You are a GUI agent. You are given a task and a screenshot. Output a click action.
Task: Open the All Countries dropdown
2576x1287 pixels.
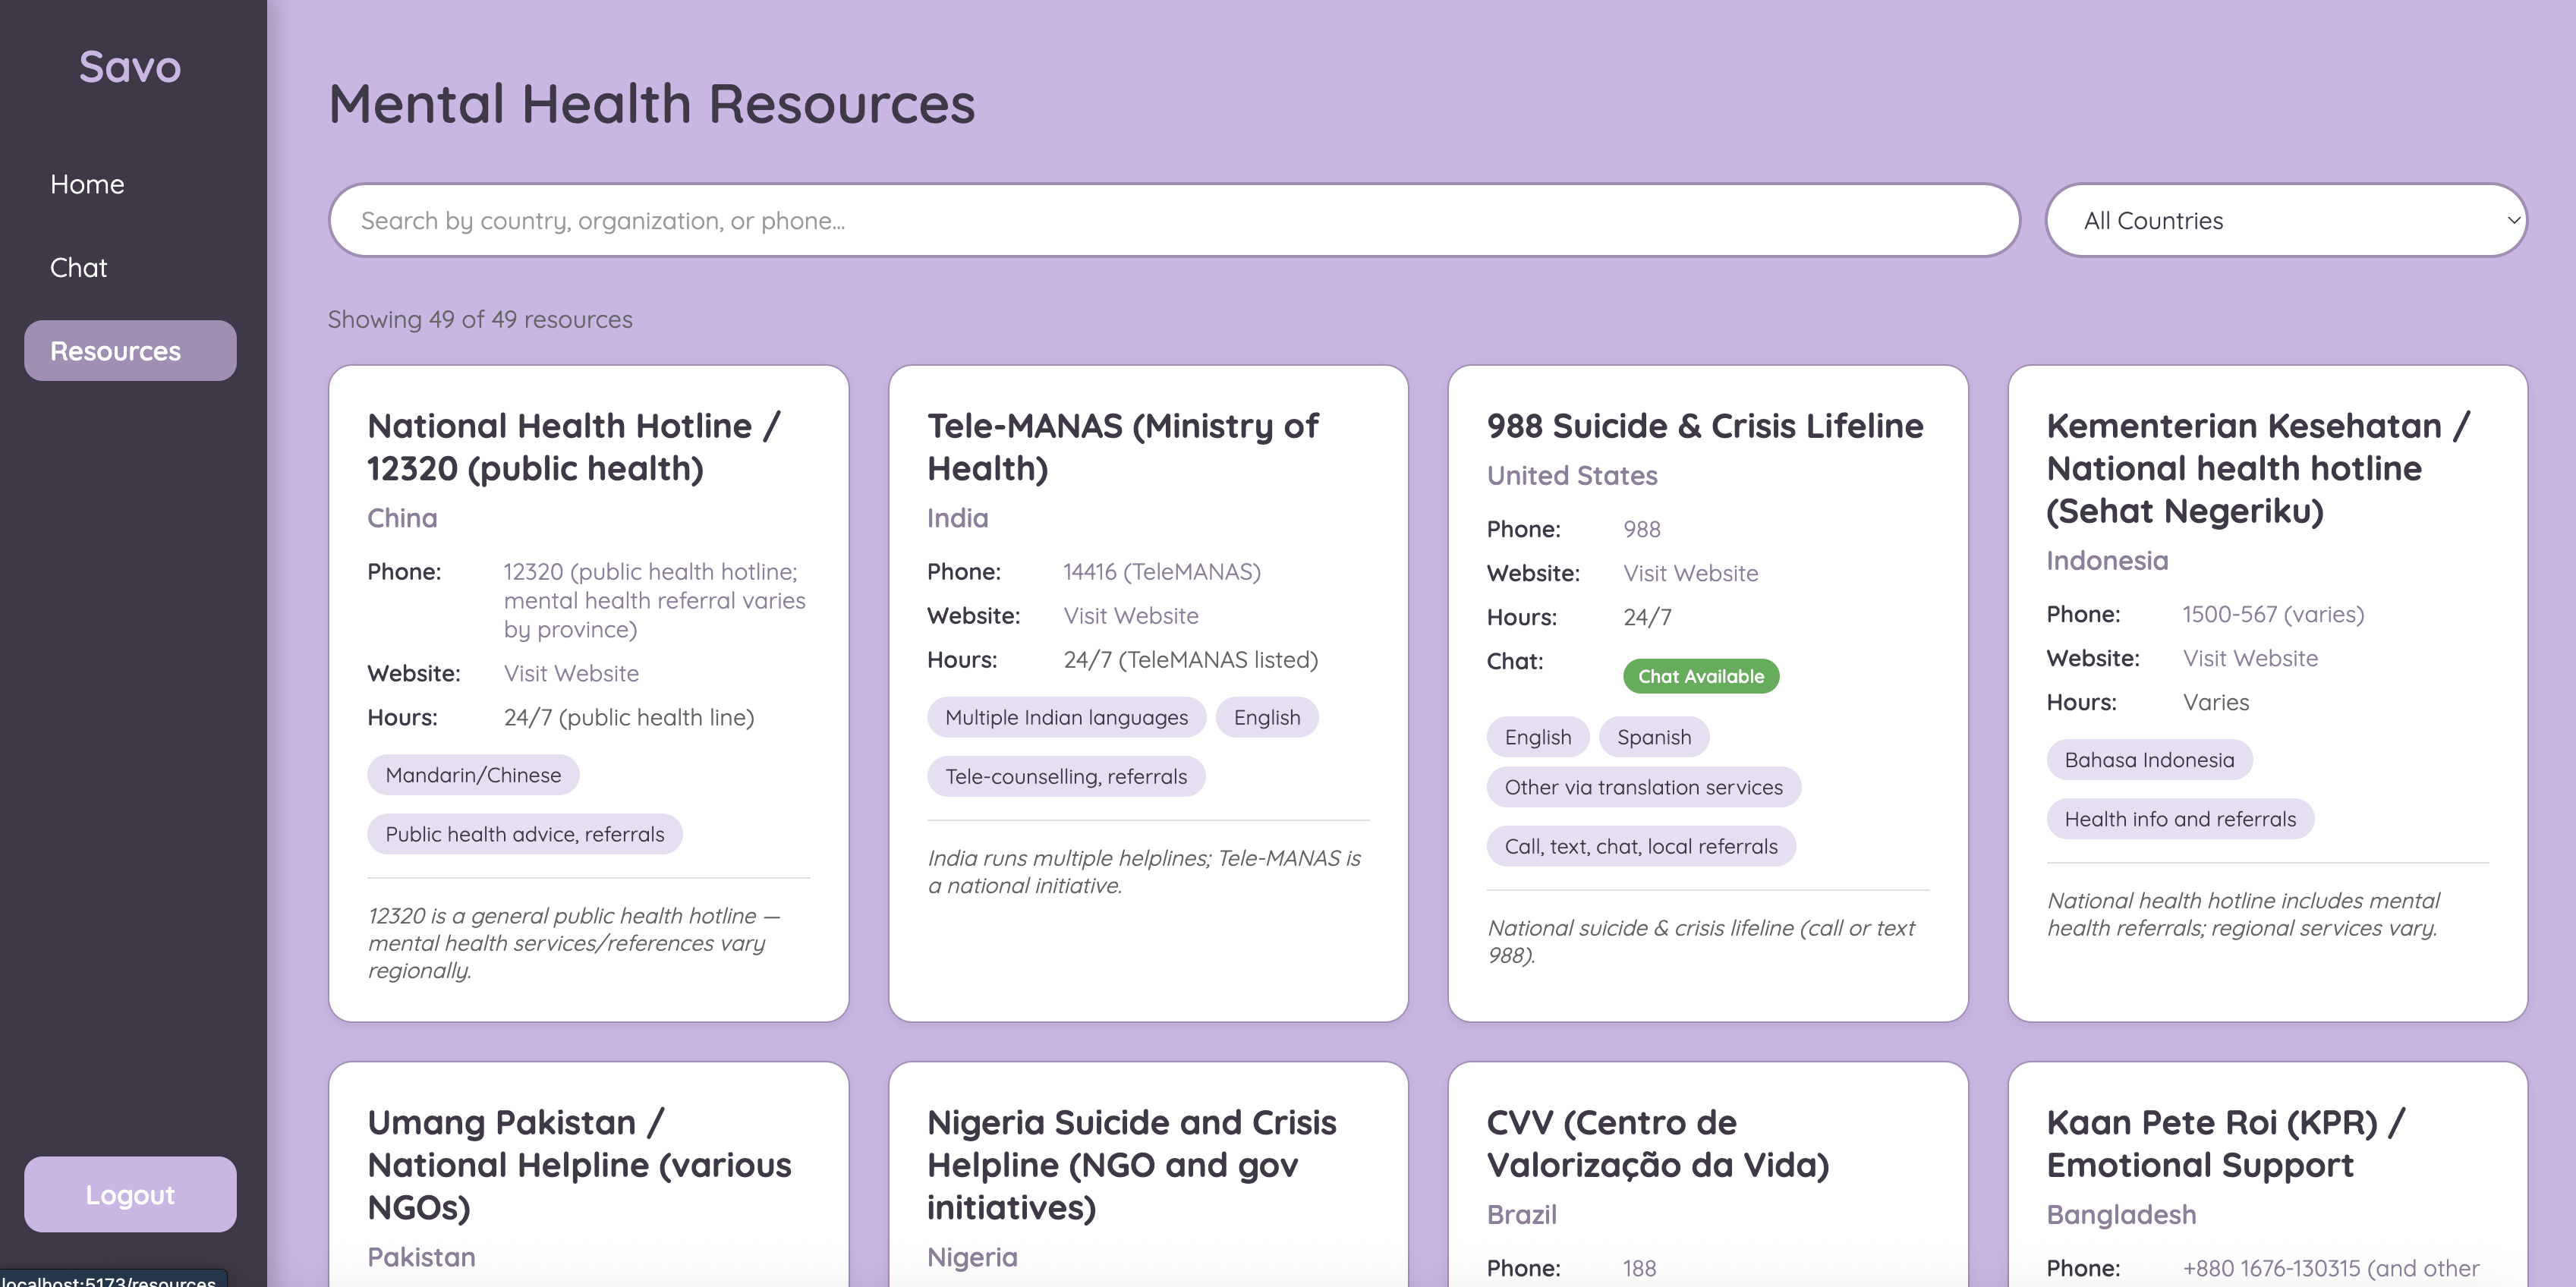pos(2285,220)
